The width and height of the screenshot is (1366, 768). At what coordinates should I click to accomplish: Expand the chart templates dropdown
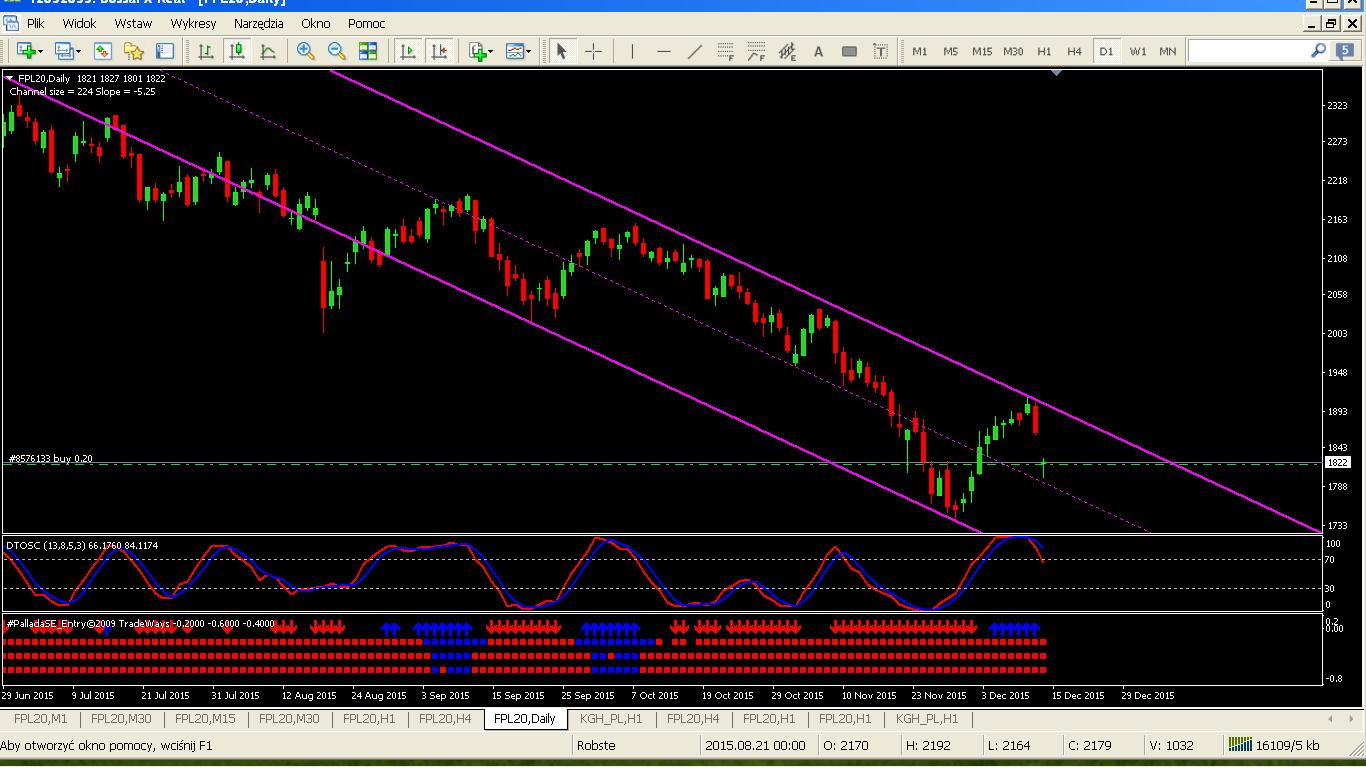[x=529, y=51]
